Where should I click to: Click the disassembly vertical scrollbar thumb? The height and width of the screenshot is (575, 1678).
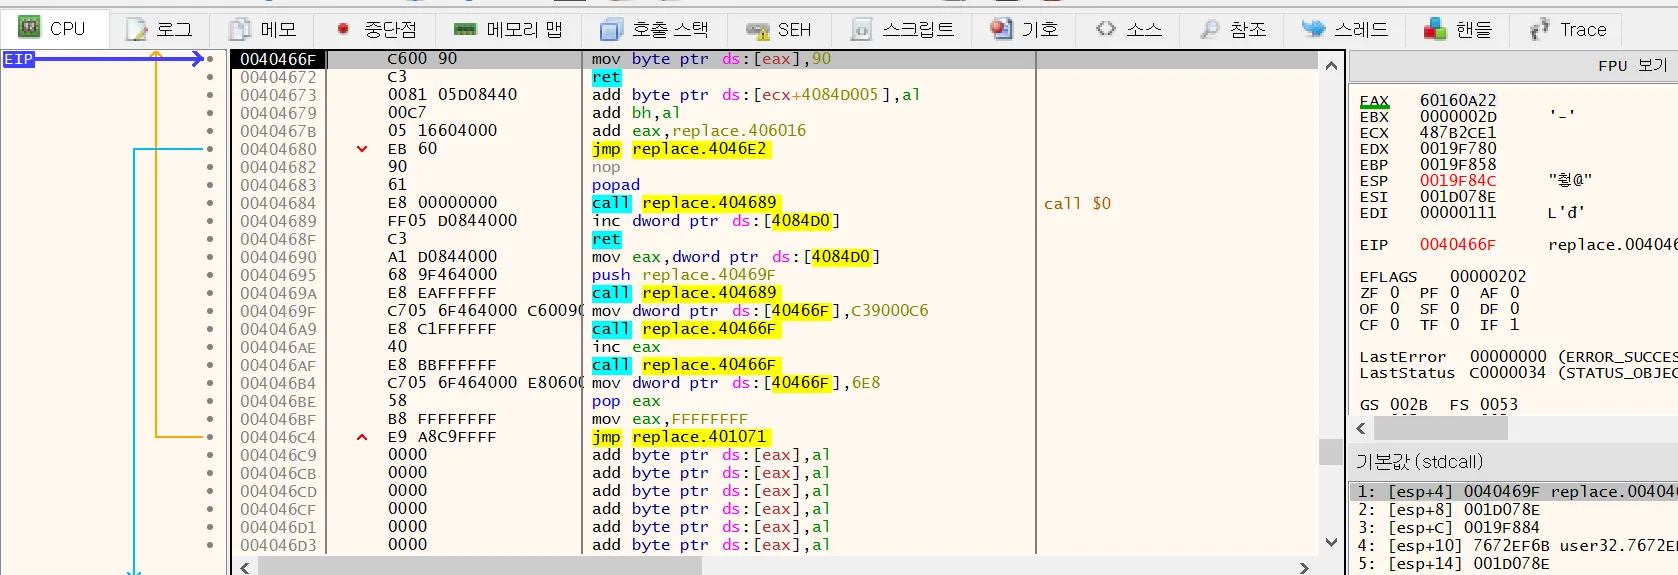point(1330,451)
